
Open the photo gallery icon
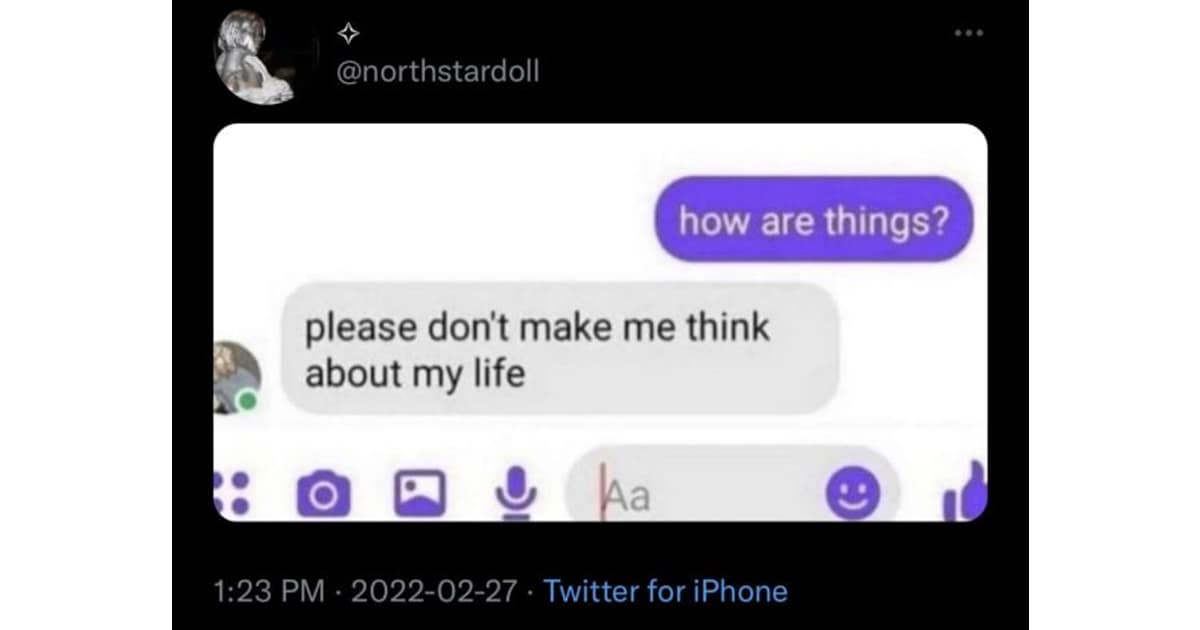[x=420, y=493]
